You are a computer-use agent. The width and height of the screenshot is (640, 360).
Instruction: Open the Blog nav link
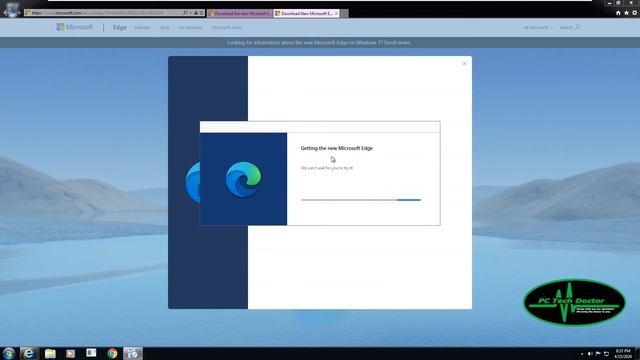pos(165,27)
